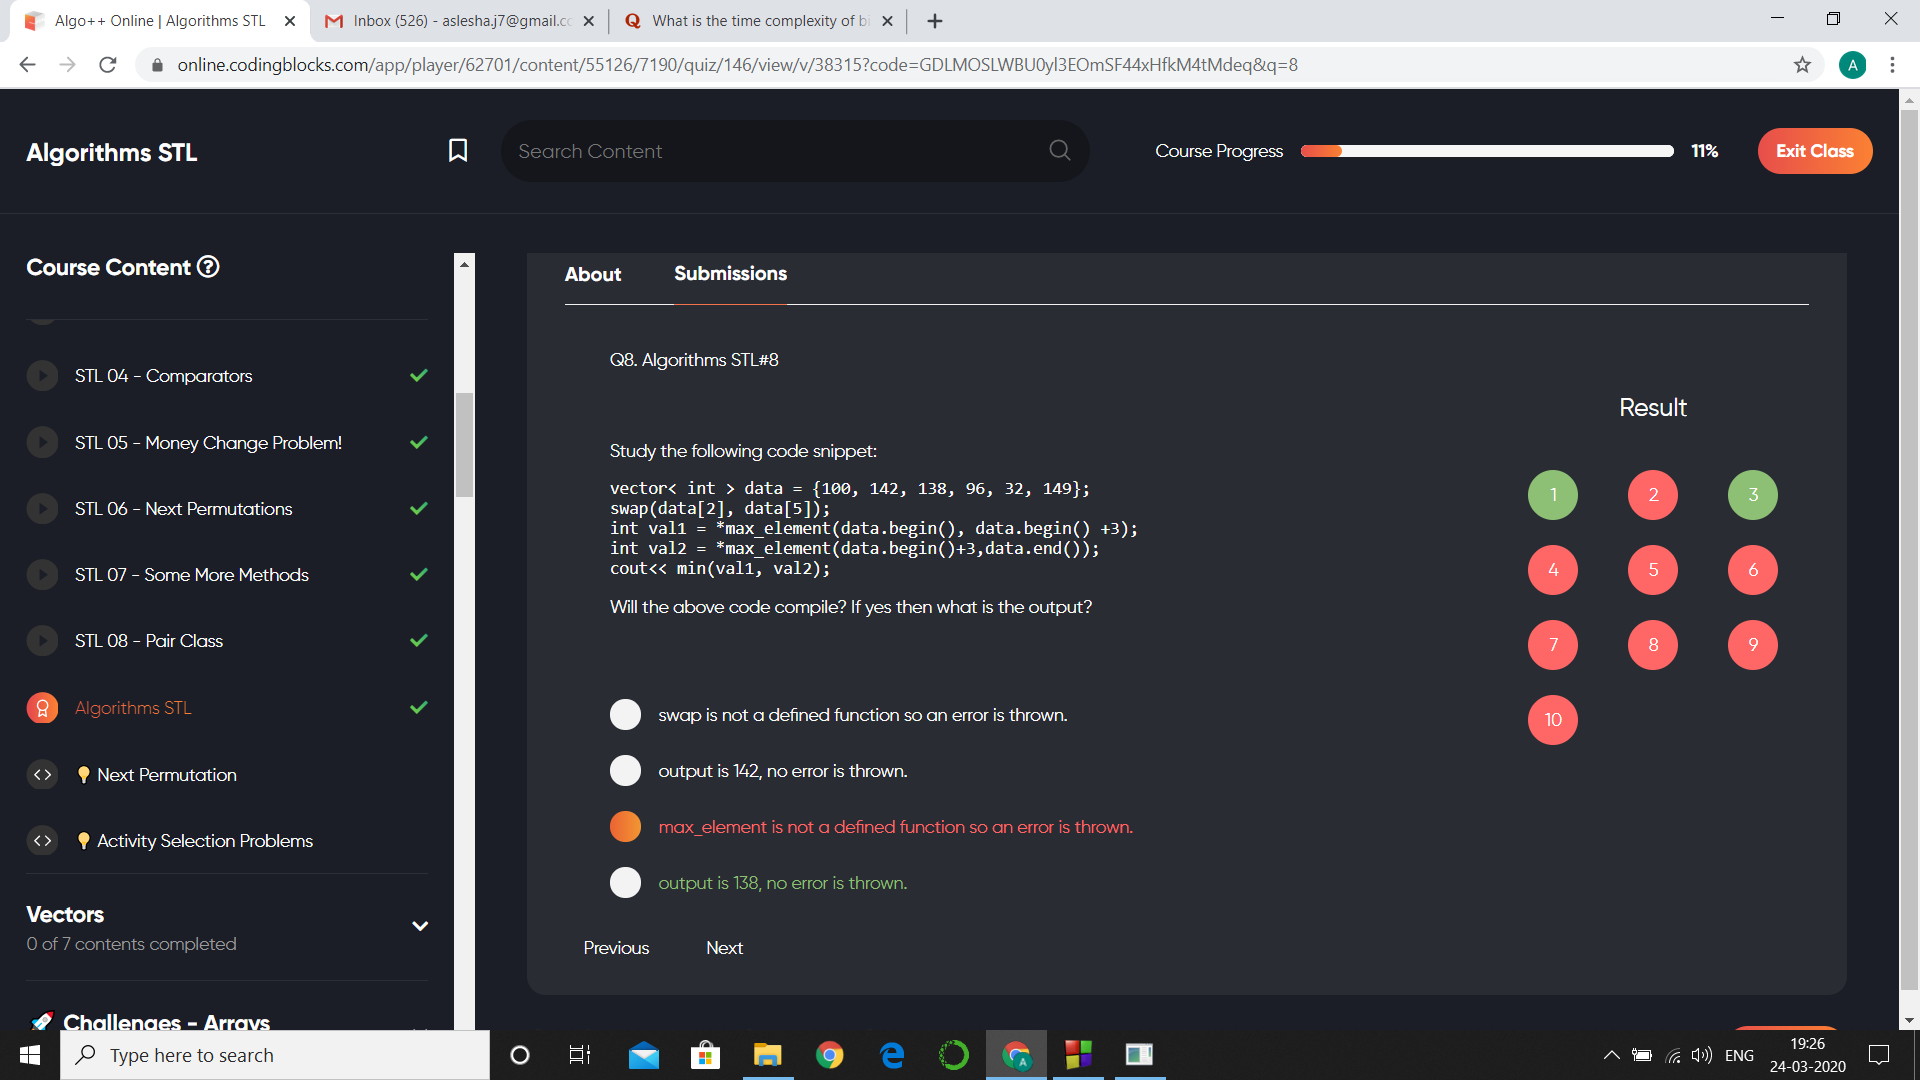Select option 'max_element is not a defined function'
The width and height of the screenshot is (1920, 1080).
(625, 826)
